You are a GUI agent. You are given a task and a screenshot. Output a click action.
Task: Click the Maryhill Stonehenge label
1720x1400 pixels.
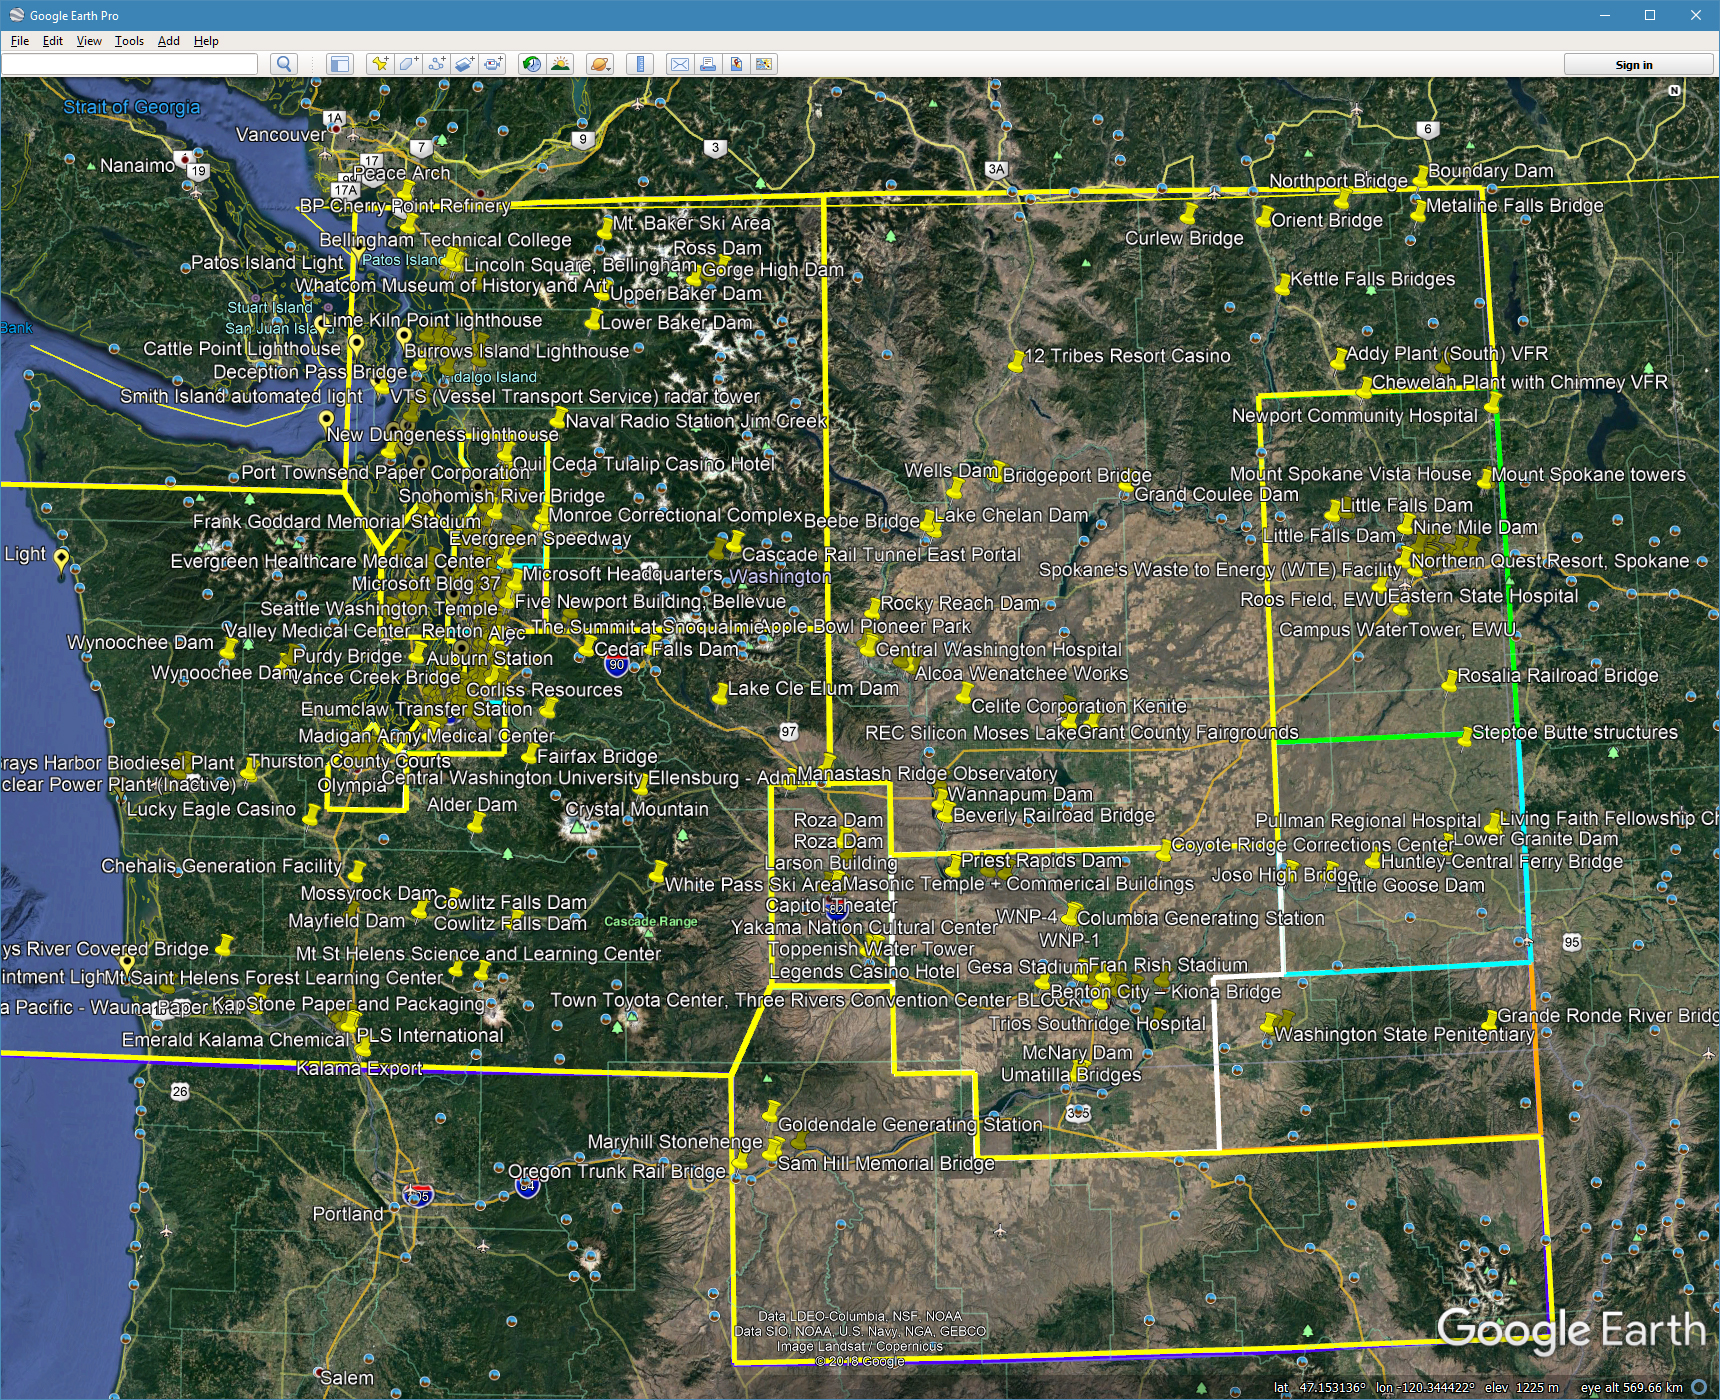674,1142
